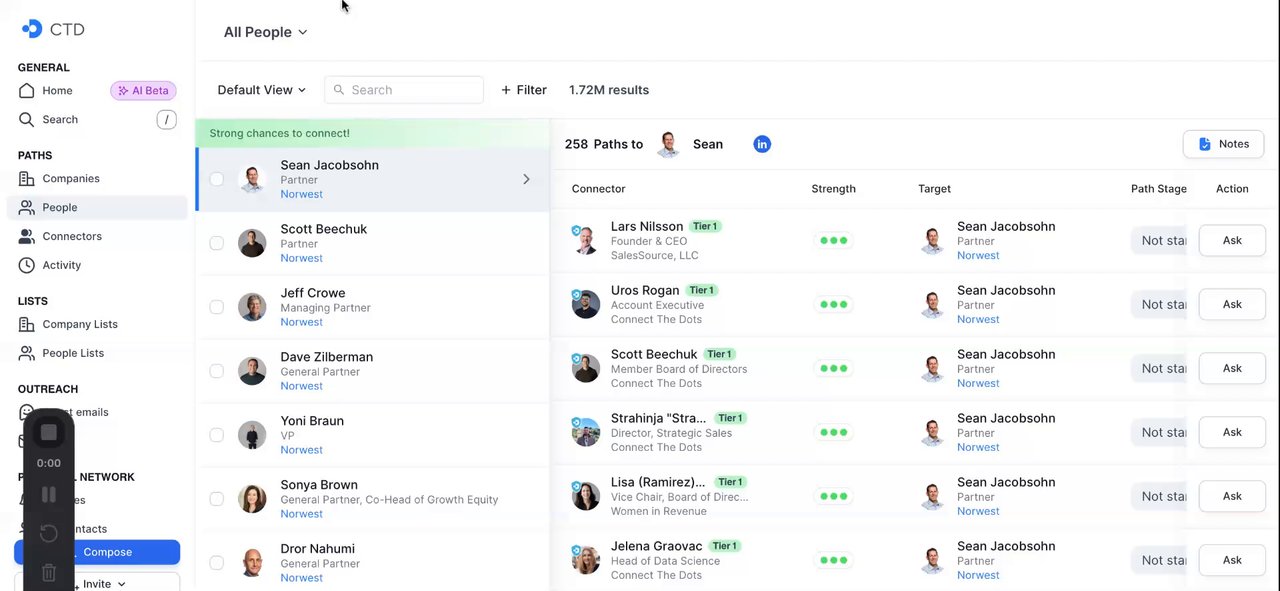Open Sean's LinkedIn icon in the paths header

[762, 144]
